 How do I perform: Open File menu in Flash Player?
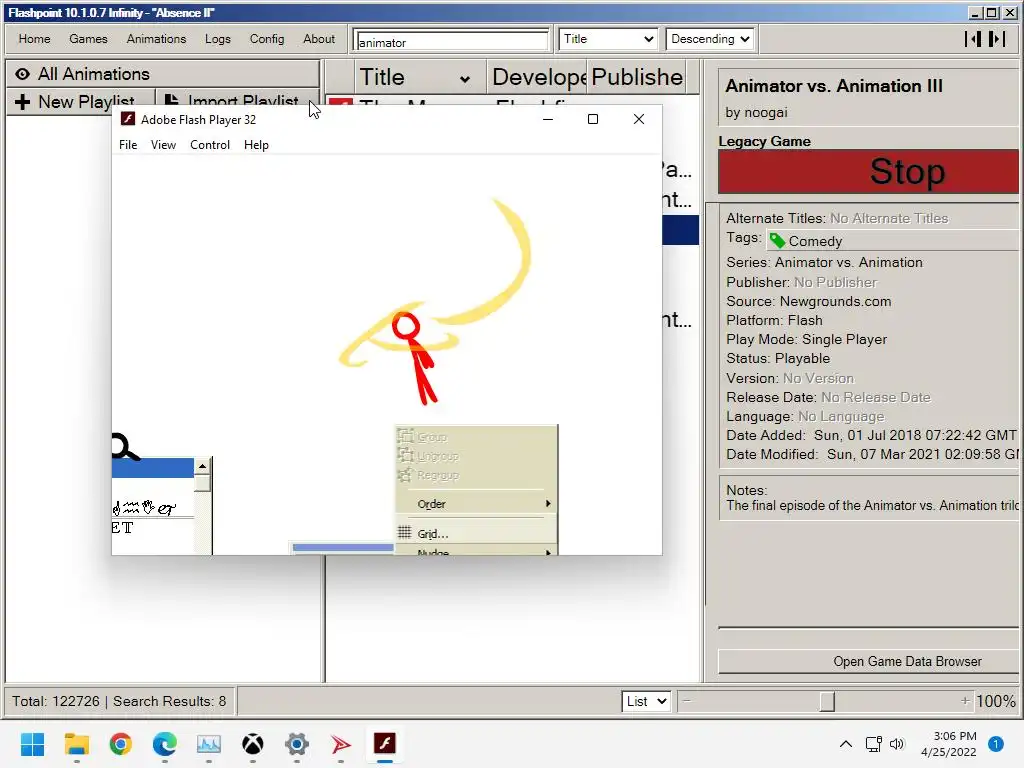(128, 145)
